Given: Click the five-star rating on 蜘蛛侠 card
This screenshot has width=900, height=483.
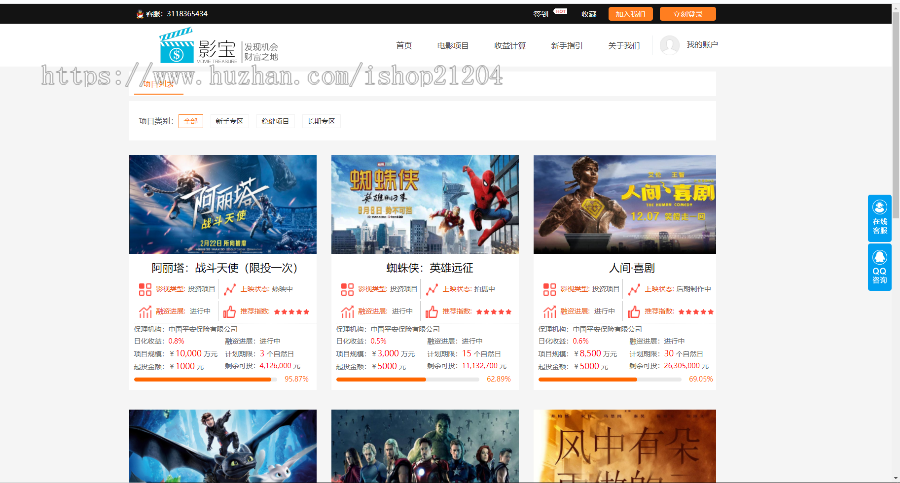Looking at the screenshot, I should [x=494, y=312].
